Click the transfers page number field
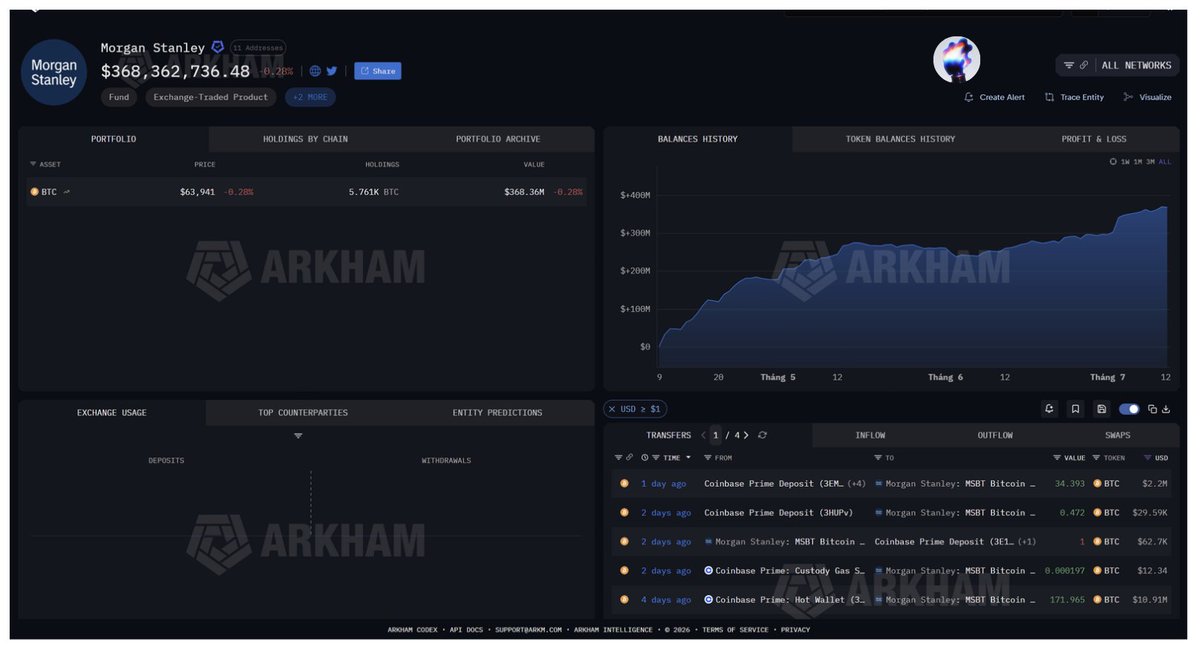The image size is (1200, 648). [x=716, y=435]
